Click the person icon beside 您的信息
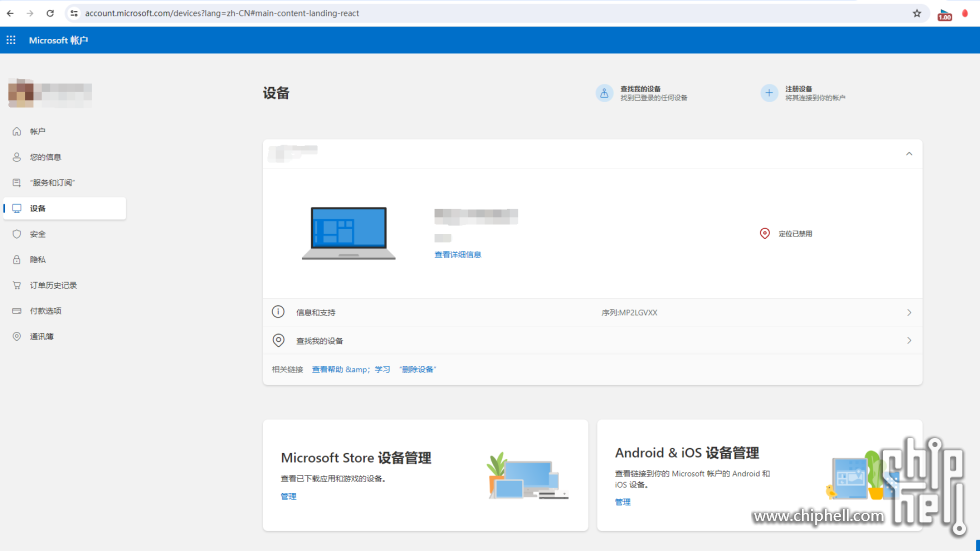Screen dimensions: 980x551 click(17, 157)
